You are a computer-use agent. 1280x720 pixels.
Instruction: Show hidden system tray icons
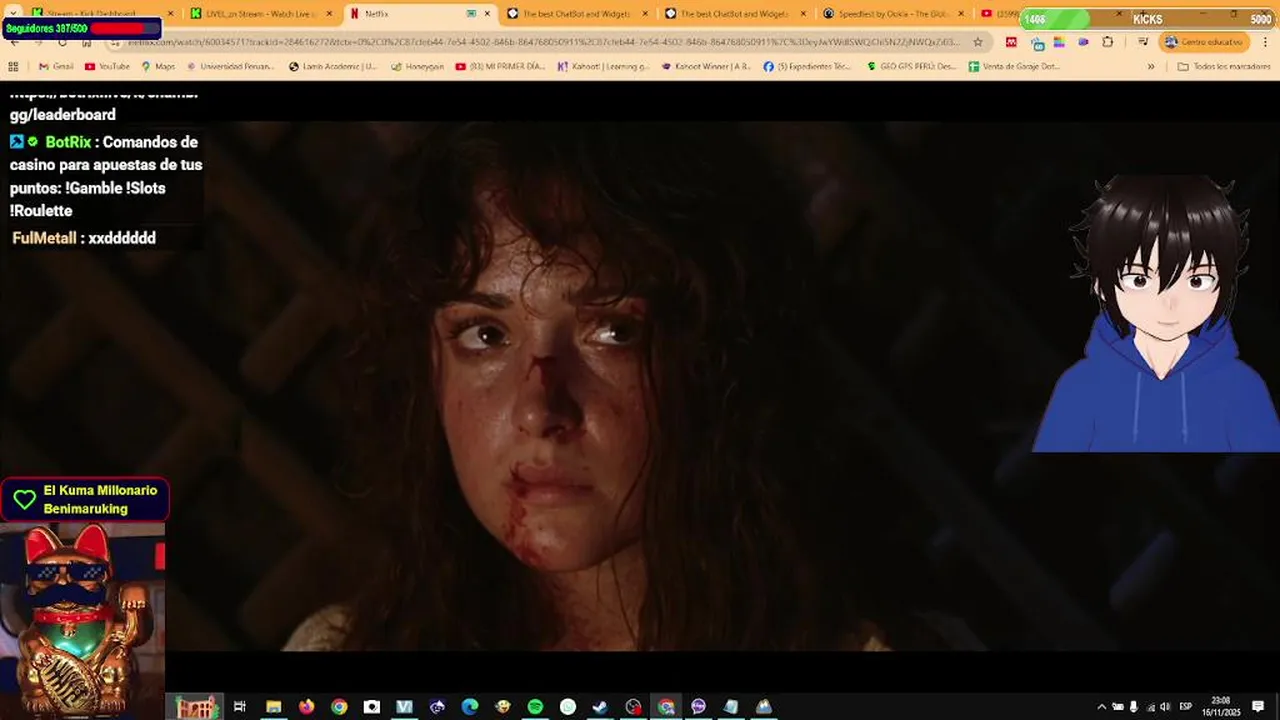(1102, 707)
